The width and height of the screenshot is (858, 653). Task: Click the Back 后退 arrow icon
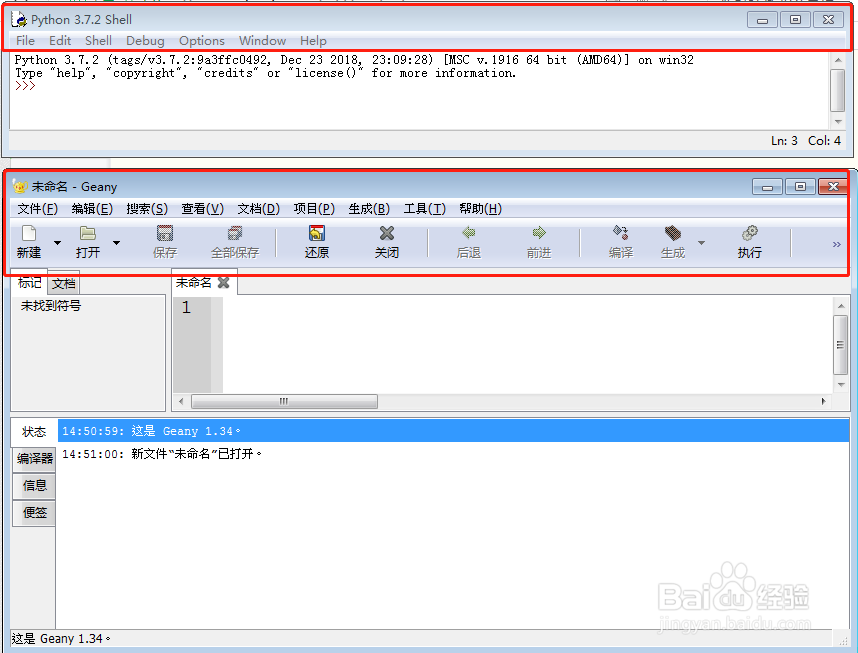pos(469,233)
